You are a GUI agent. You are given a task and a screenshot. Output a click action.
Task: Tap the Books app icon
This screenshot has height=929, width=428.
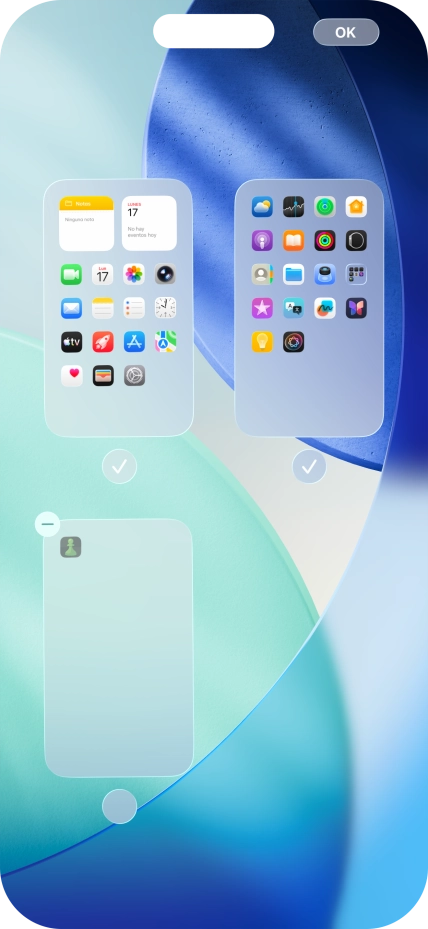pos(293,241)
